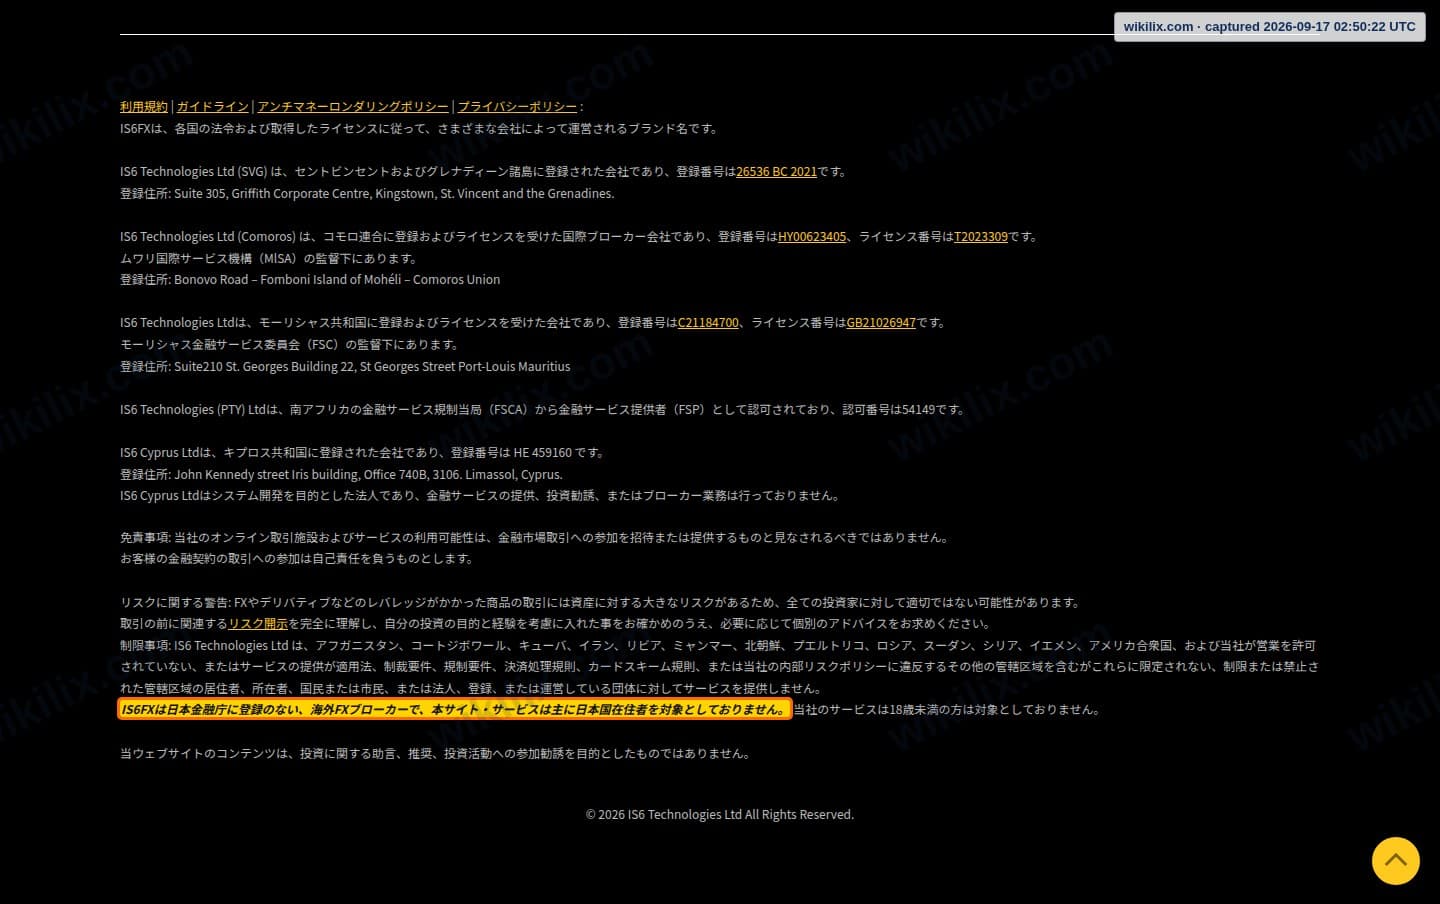Open the プライバシーポリシー link
Viewport: 1440px width, 904px height.
(517, 107)
